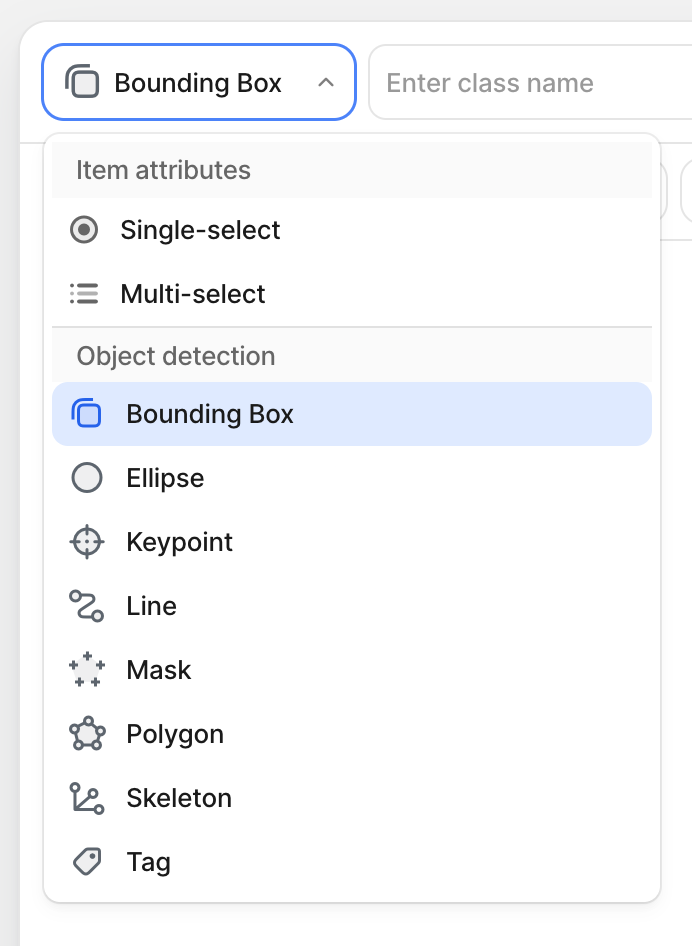Select the Skeleton tool icon
This screenshot has width=692, height=946.
87,797
